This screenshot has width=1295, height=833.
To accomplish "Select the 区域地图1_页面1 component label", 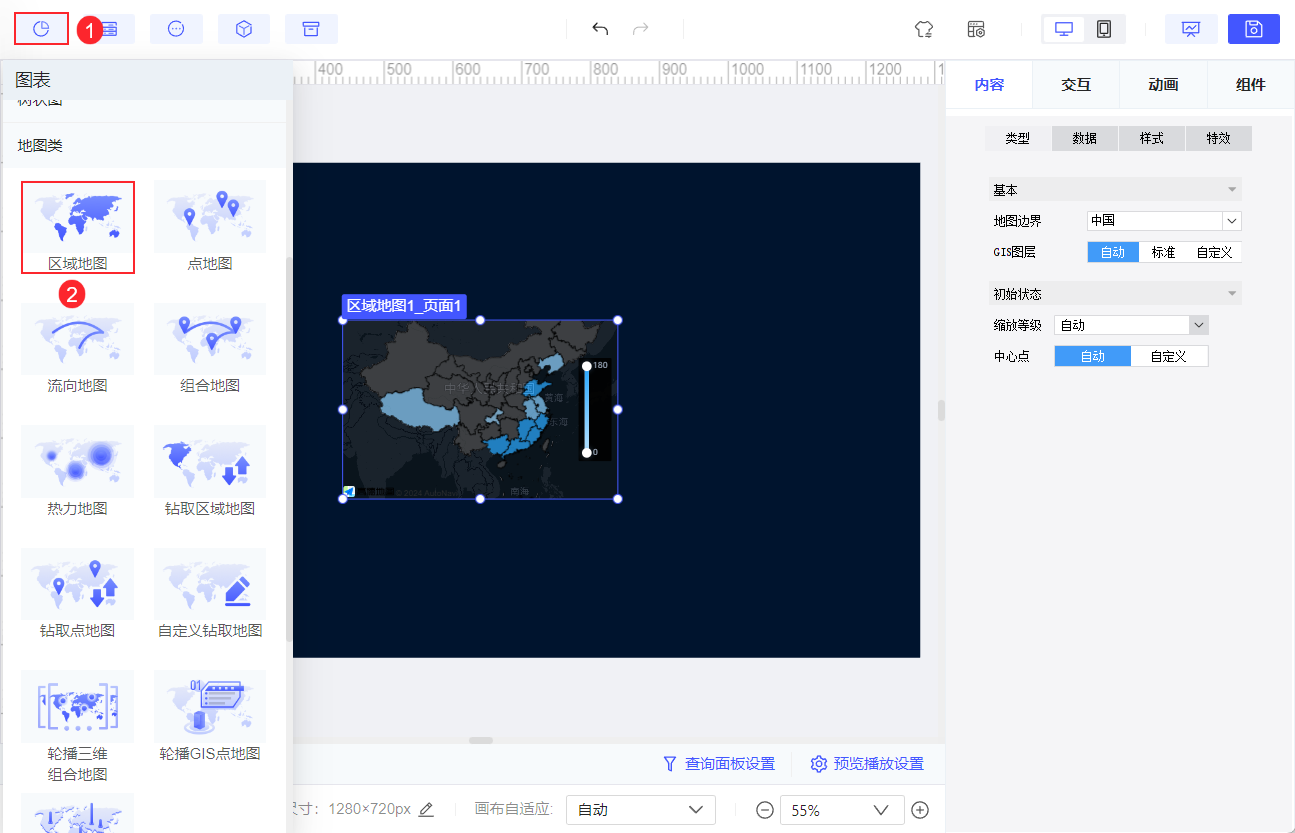I will click(x=404, y=306).
